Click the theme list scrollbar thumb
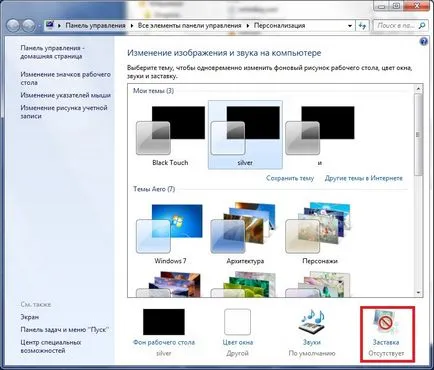 (x=418, y=134)
